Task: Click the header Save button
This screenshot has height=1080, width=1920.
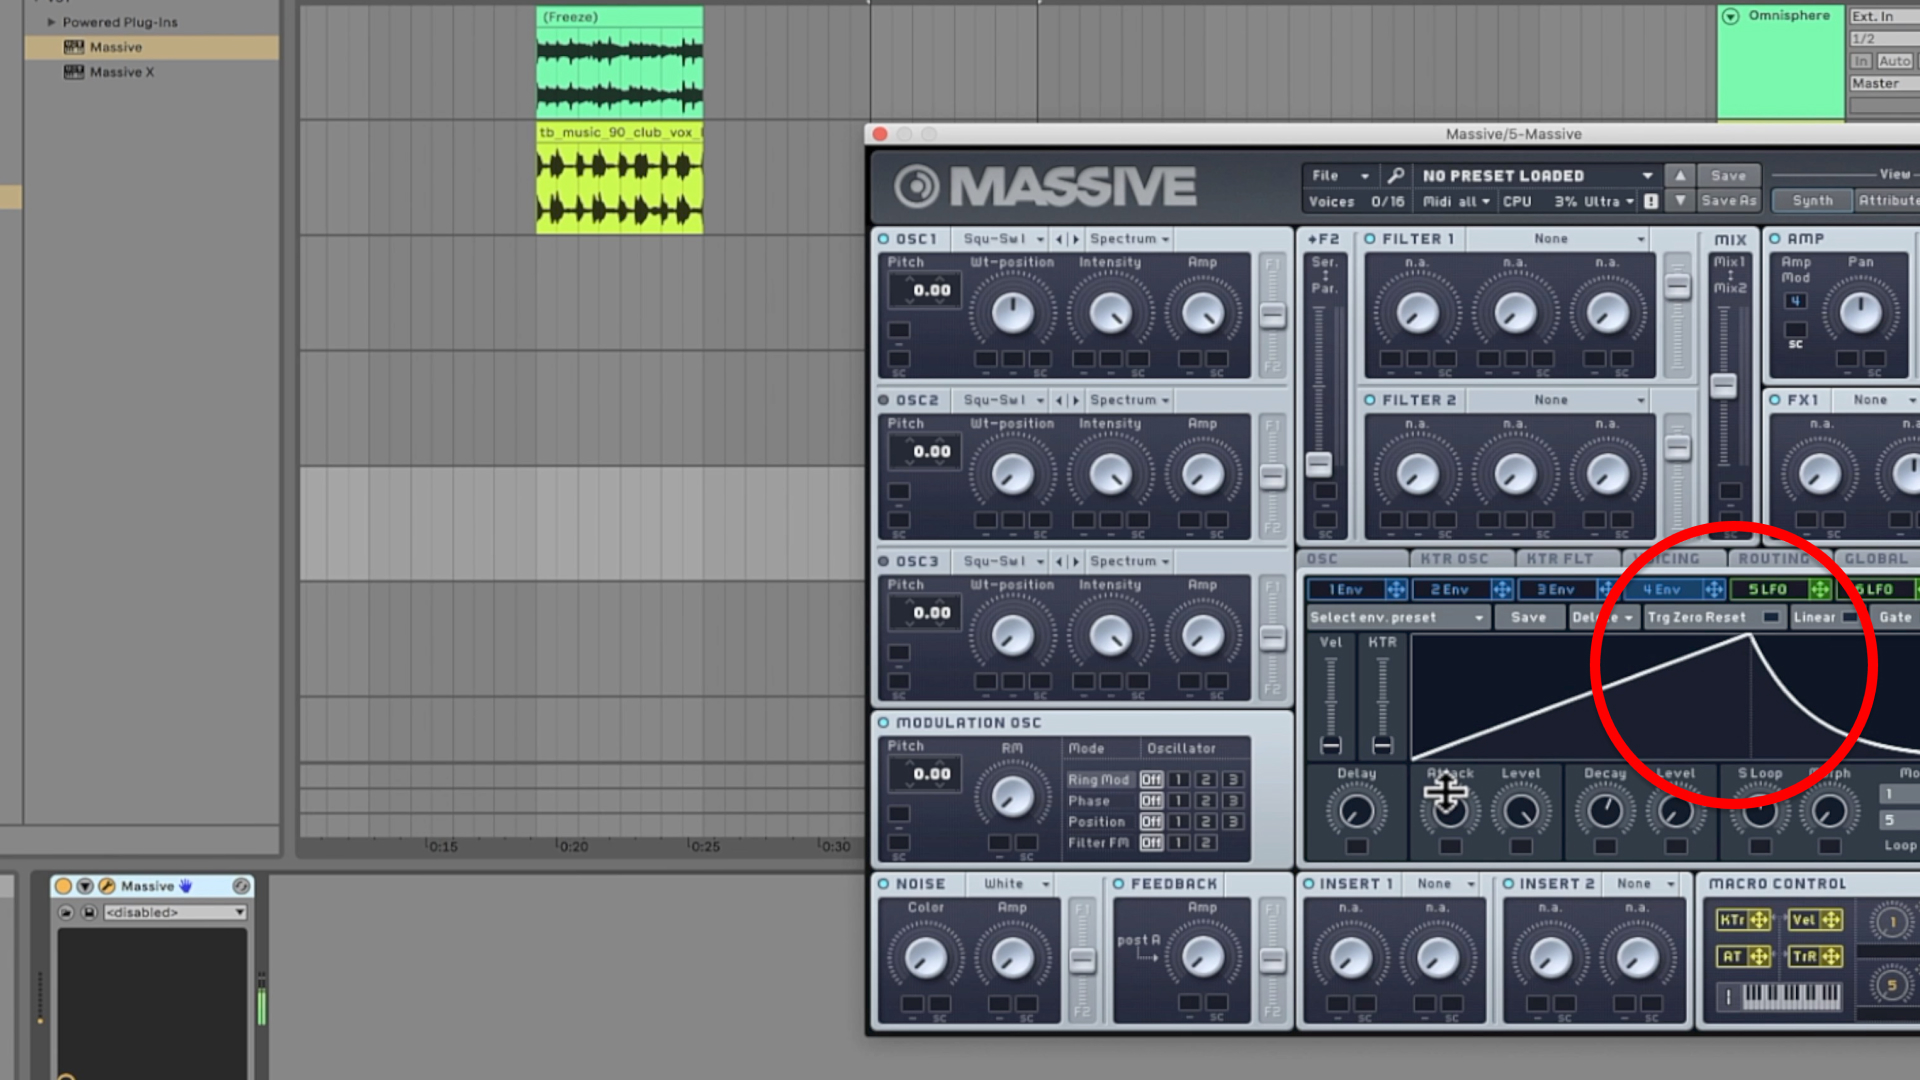Action: (x=1728, y=175)
